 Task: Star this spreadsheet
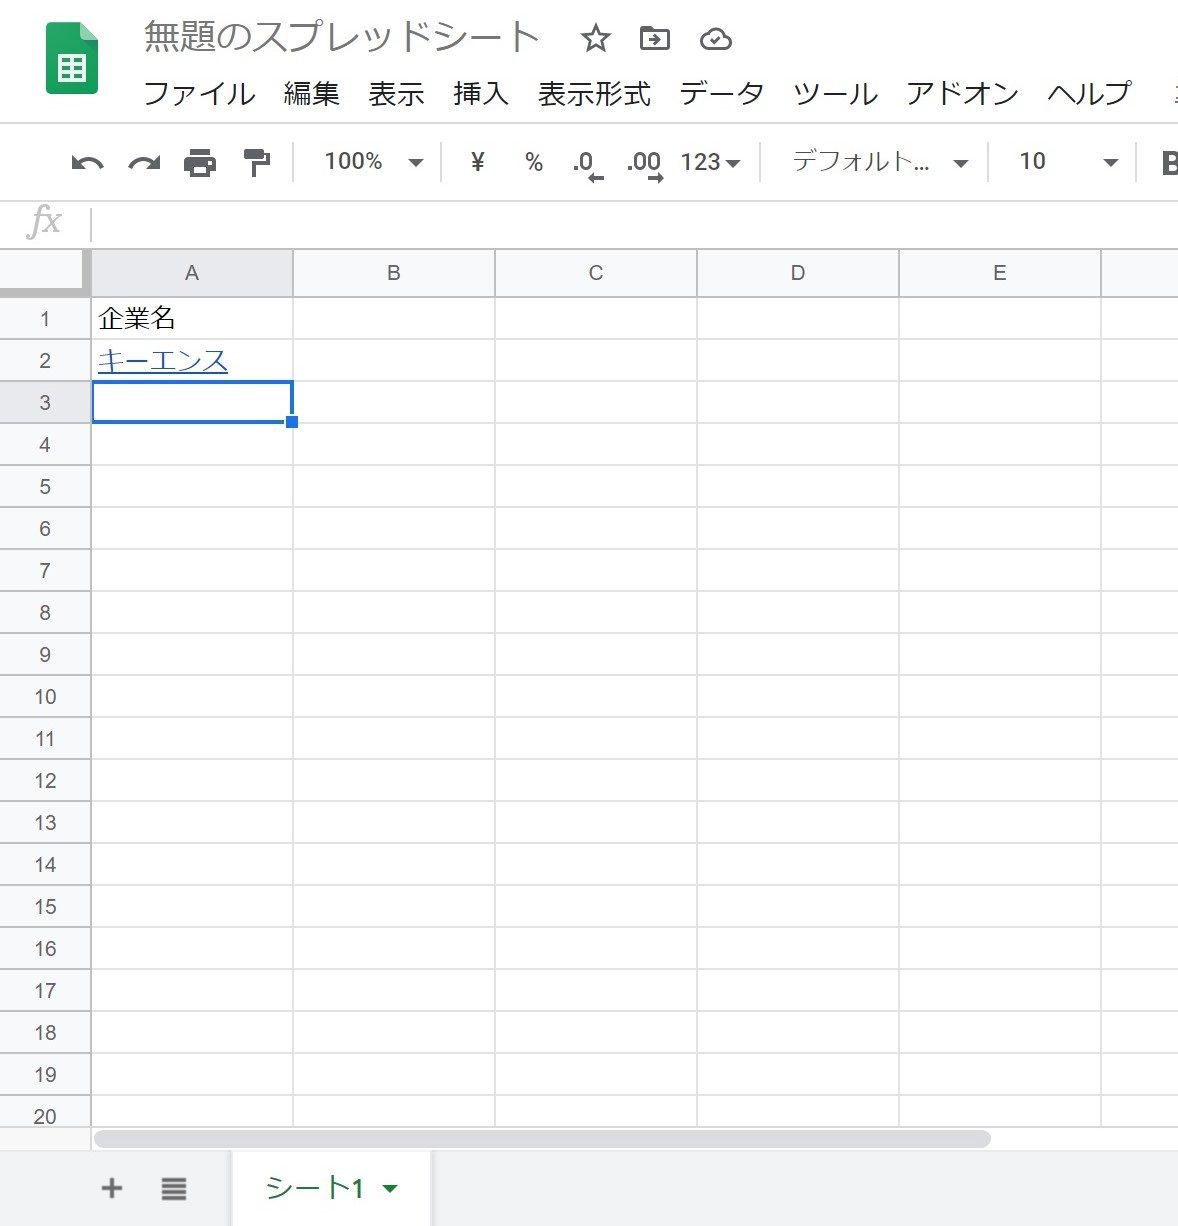(595, 39)
